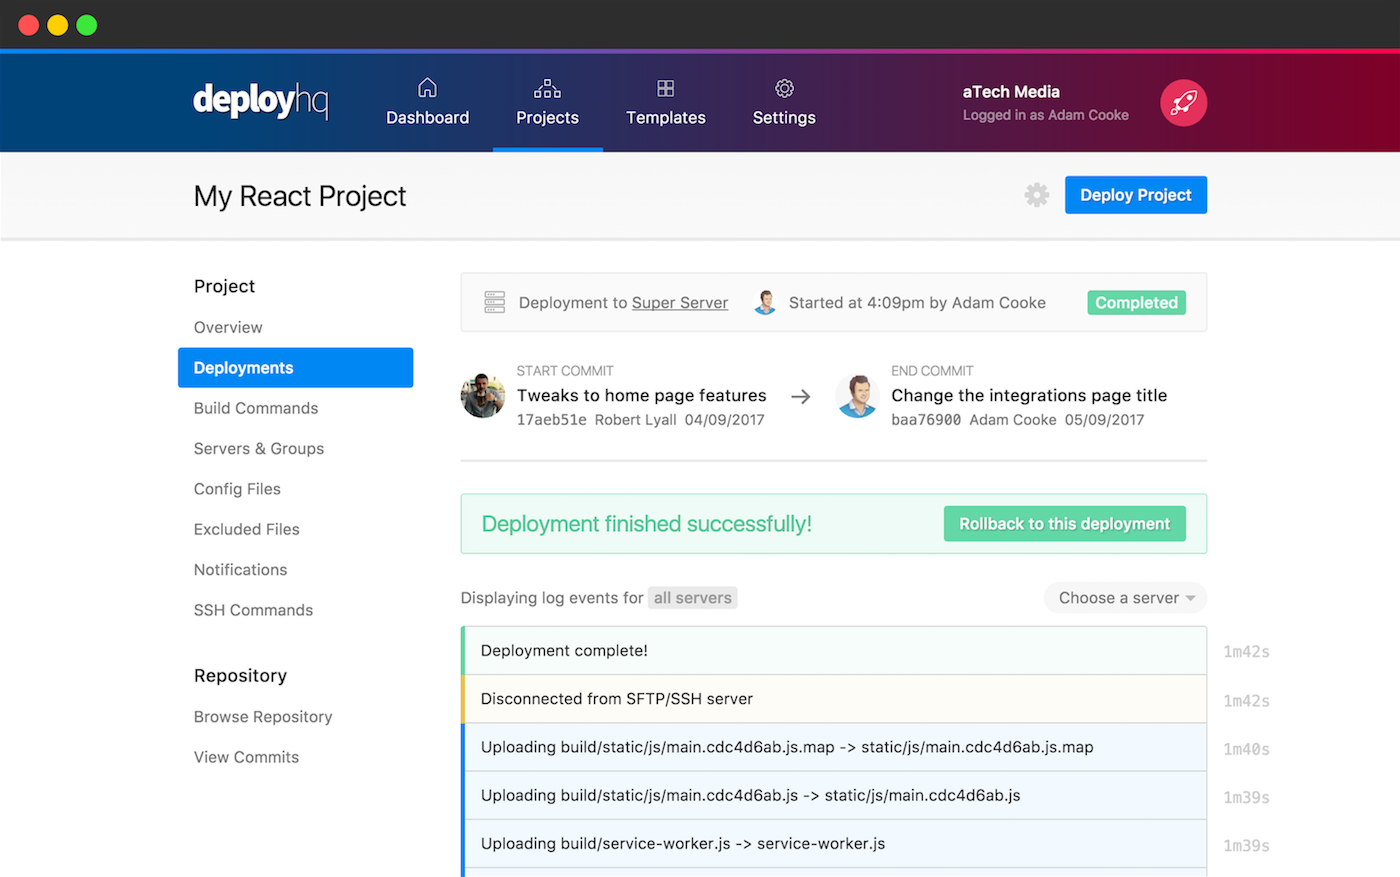Click the Dashboard house icon

coord(427,88)
